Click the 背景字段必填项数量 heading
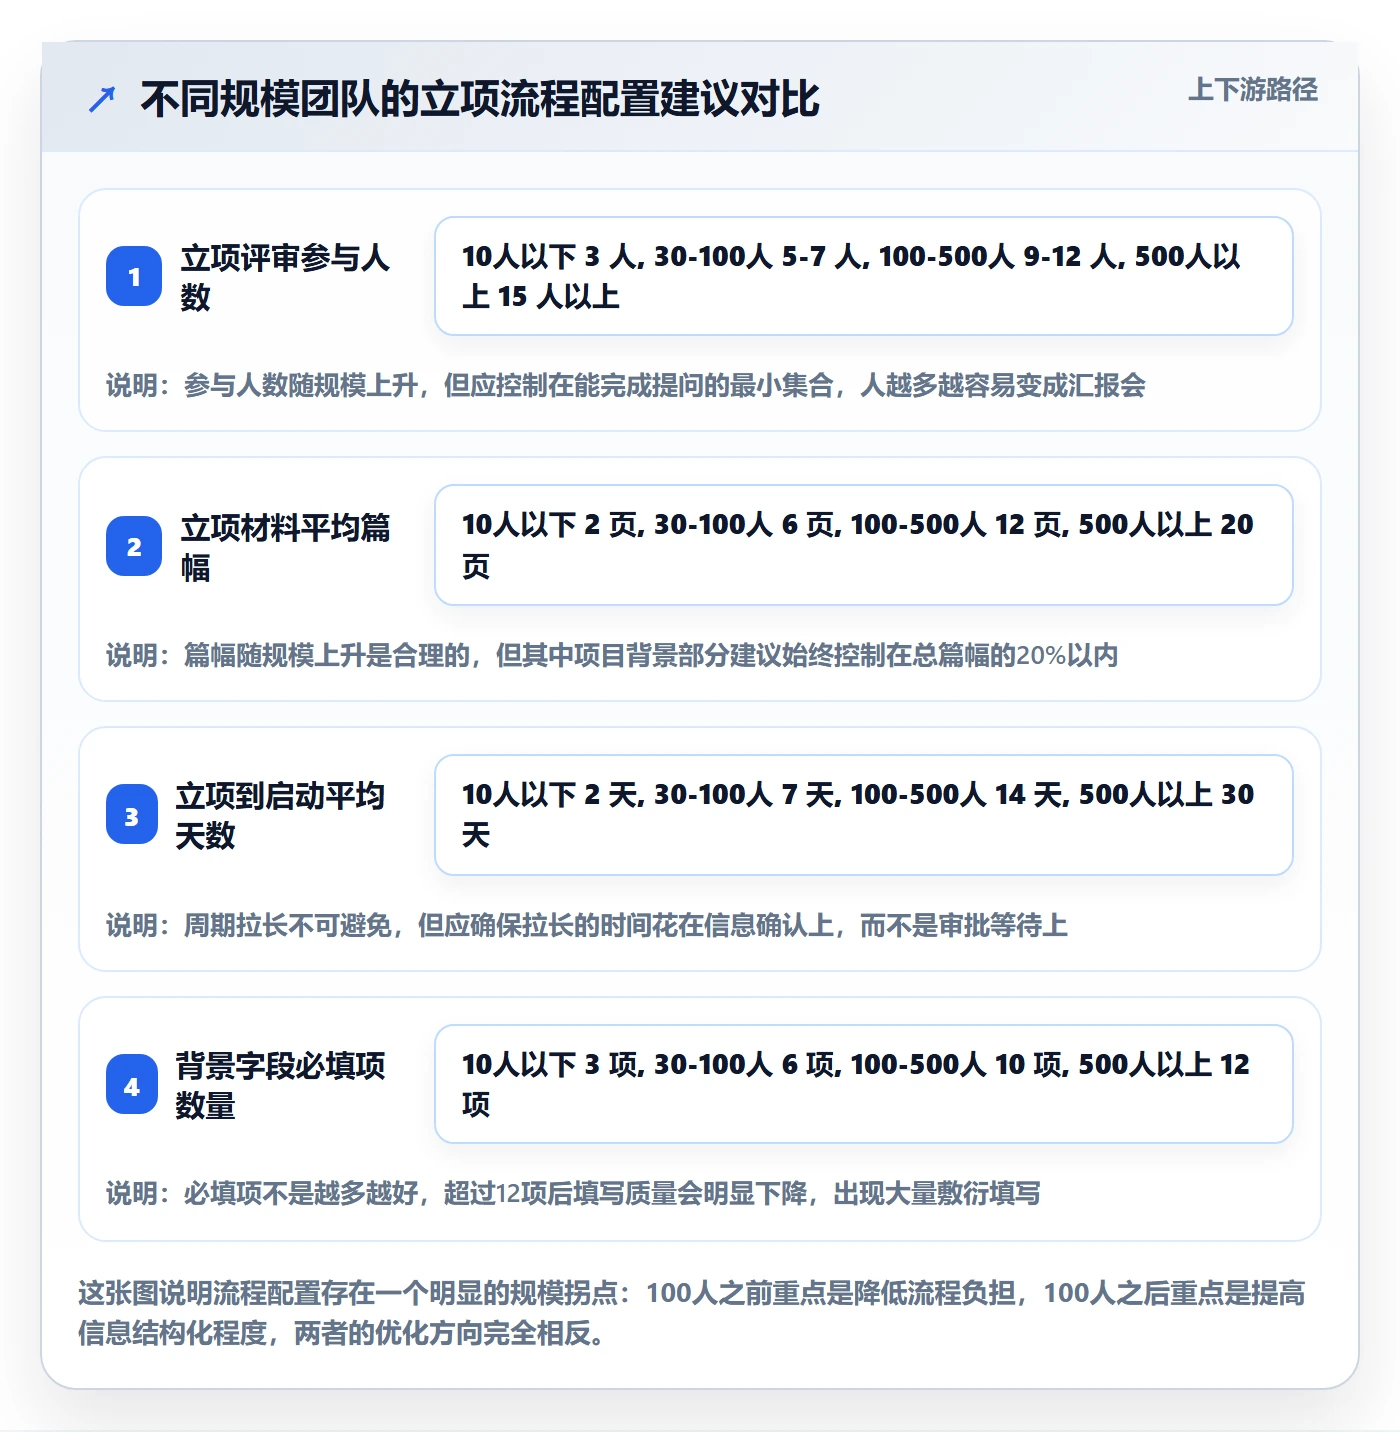This screenshot has height=1432, width=1400. tap(280, 1085)
